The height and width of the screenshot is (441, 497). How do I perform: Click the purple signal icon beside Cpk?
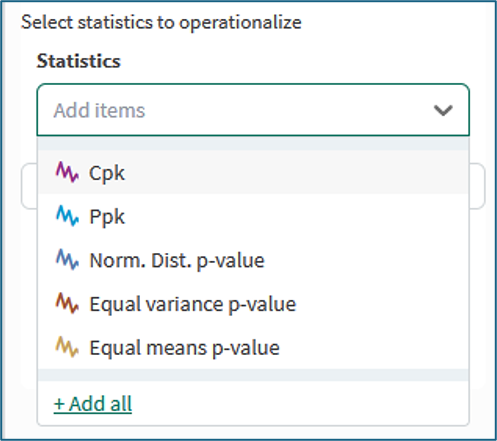(x=67, y=172)
